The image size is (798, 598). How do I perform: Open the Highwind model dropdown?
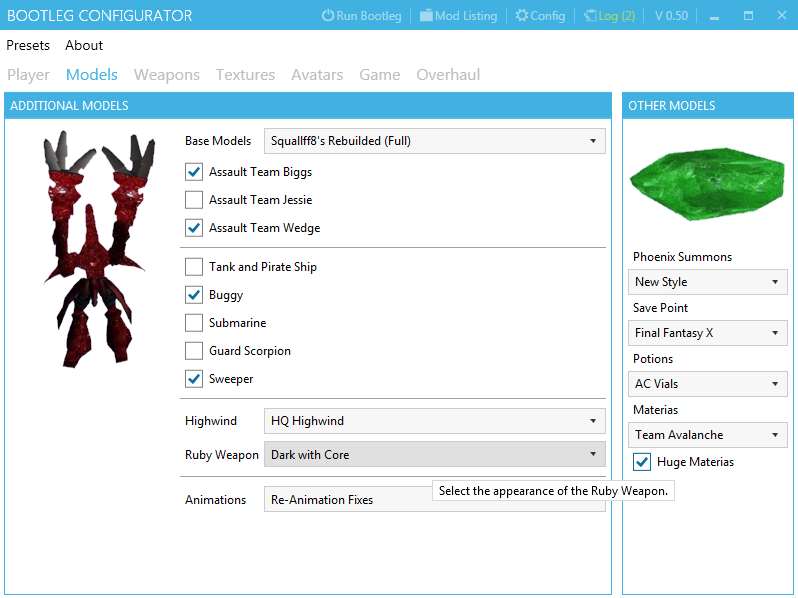point(435,421)
